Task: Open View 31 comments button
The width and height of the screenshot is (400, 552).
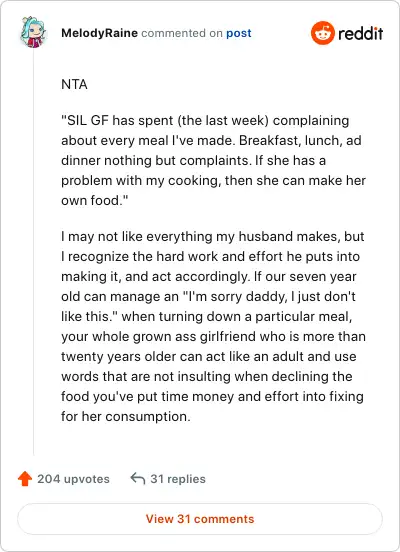Action: tap(200, 519)
